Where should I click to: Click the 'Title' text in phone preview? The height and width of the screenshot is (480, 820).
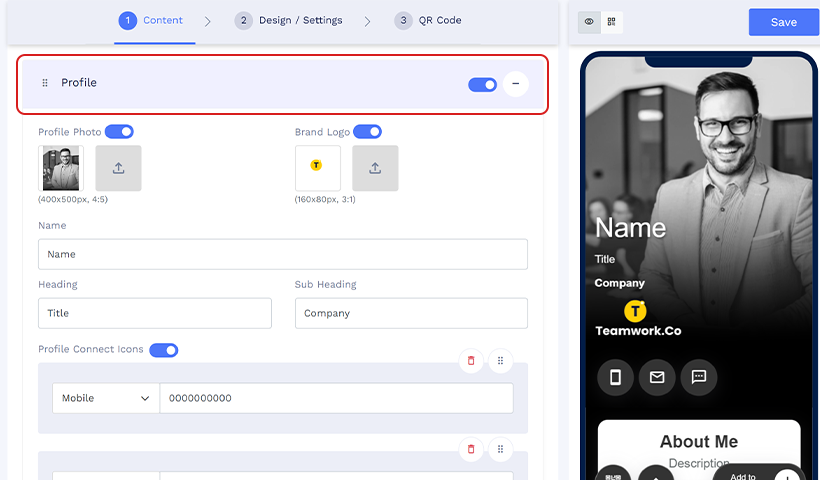pyautogui.click(x=605, y=259)
